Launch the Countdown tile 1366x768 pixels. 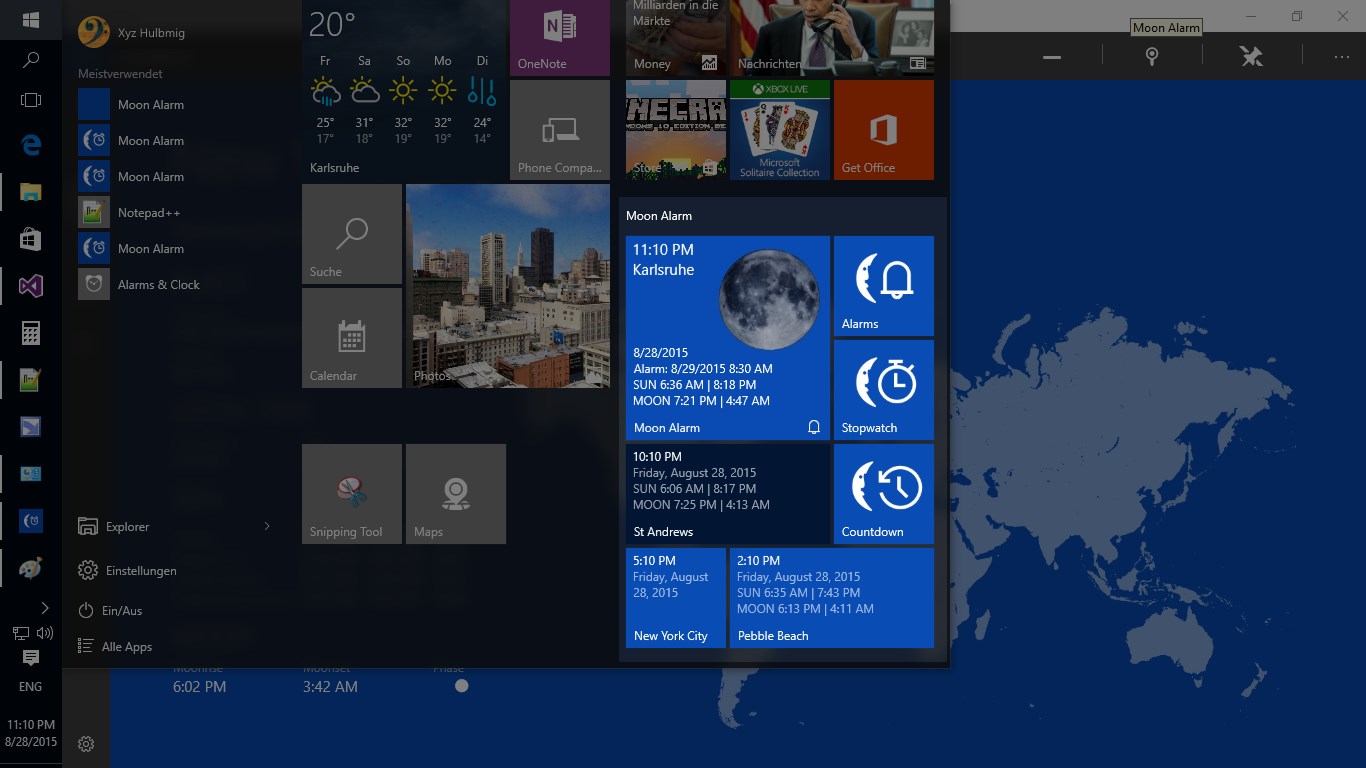tap(883, 494)
